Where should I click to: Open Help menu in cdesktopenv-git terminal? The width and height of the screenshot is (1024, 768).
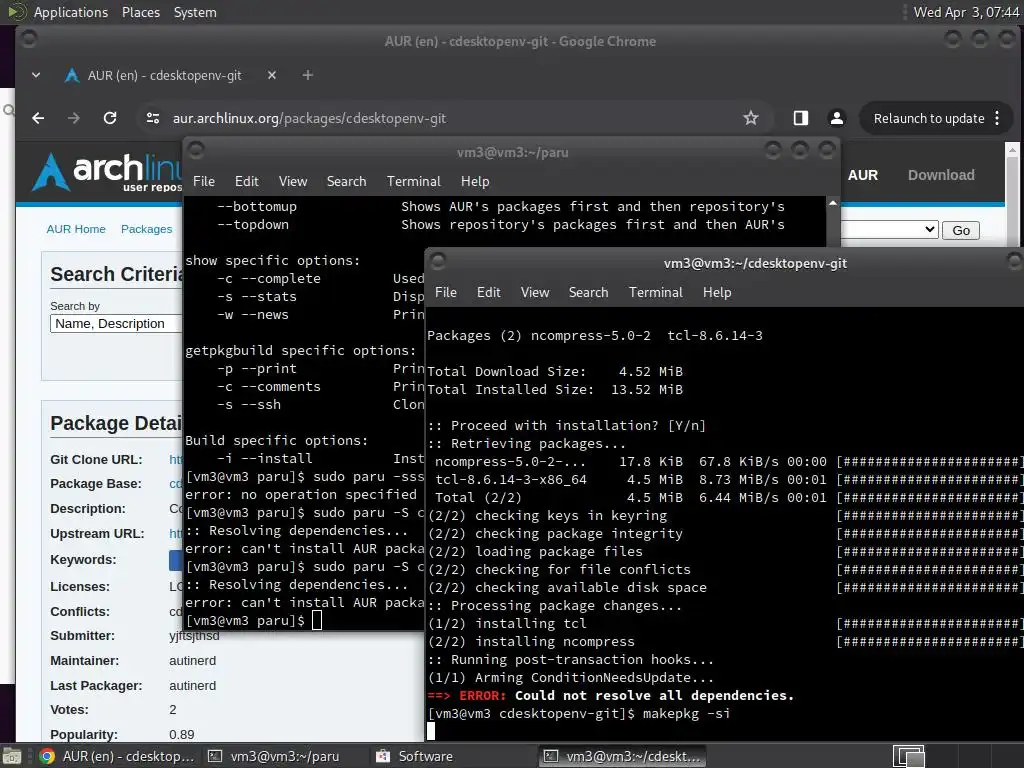[x=717, y=293]
